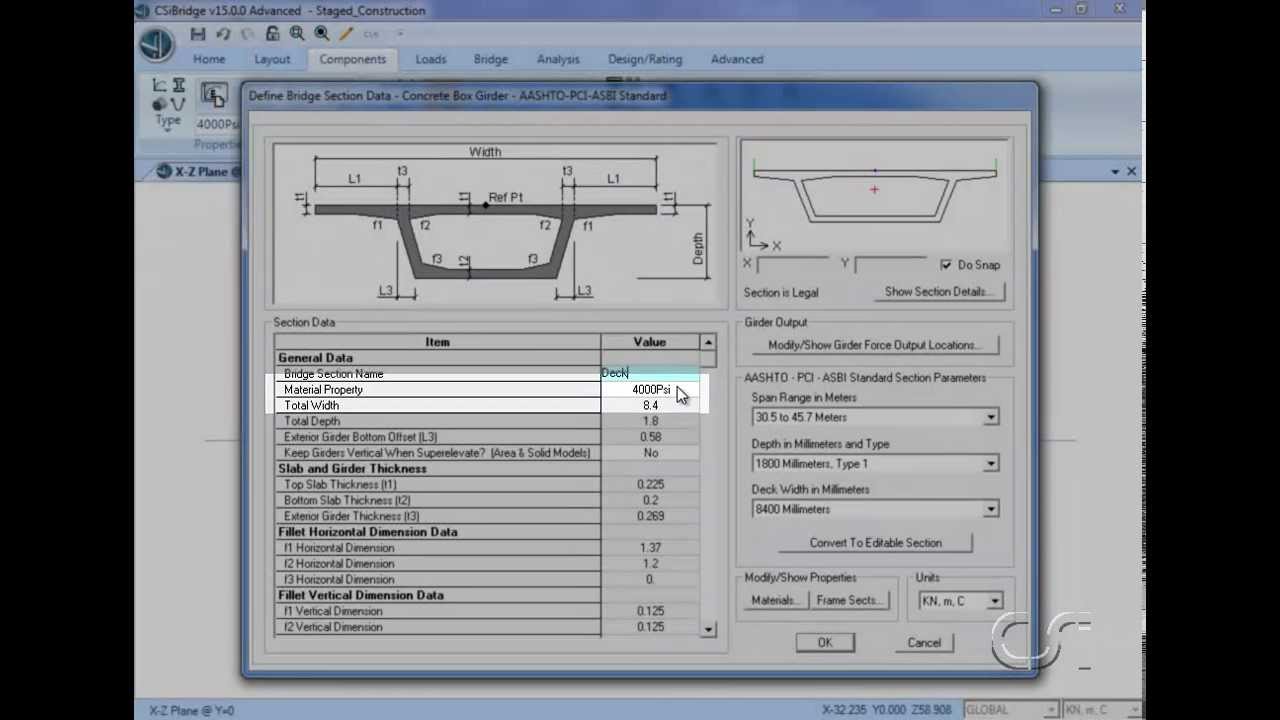Click the box girder section preview thumbnail
Image resolution: width=1280 pixels, height=720 pixels.
[875, 195]
